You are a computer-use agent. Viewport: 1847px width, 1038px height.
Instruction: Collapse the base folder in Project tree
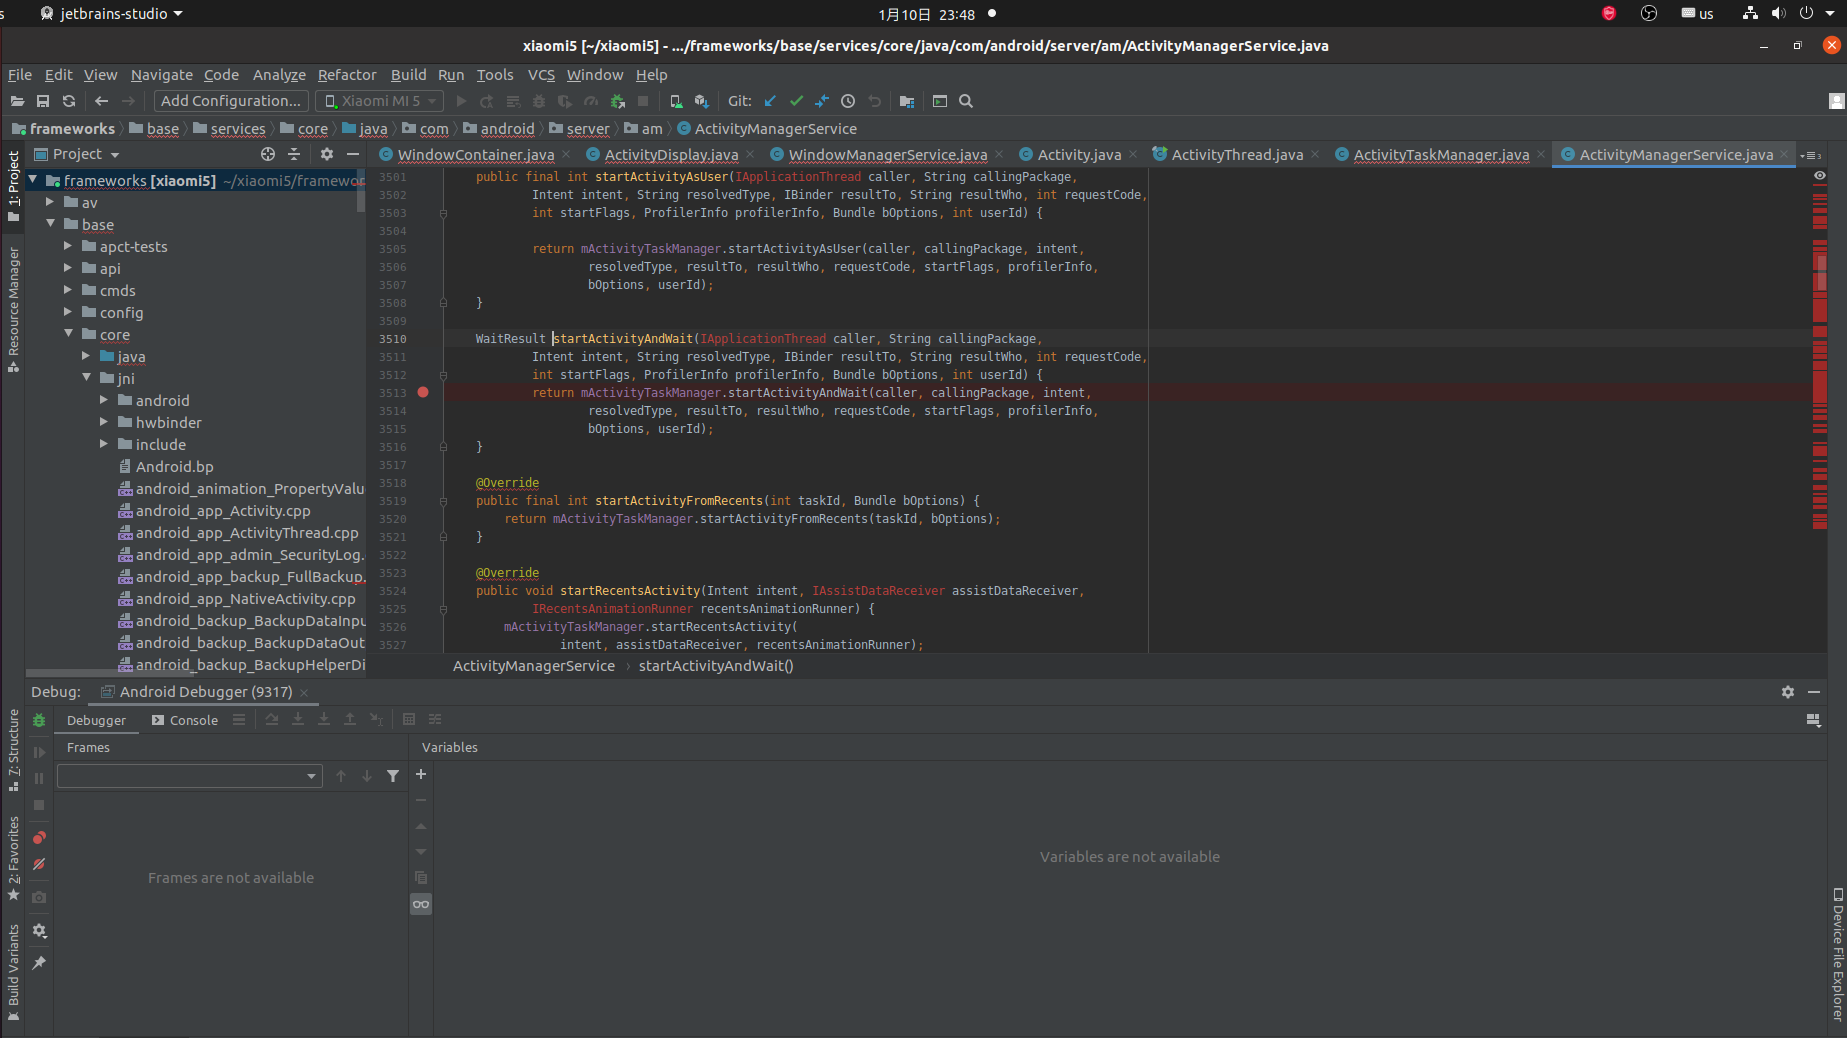click(50, 224)
